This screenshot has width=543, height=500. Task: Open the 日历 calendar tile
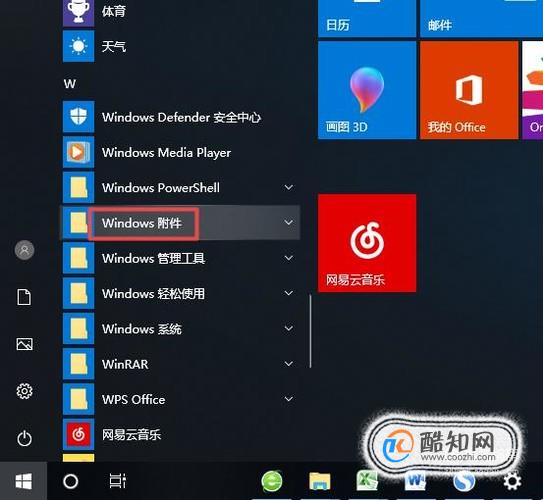click(367, 18)
